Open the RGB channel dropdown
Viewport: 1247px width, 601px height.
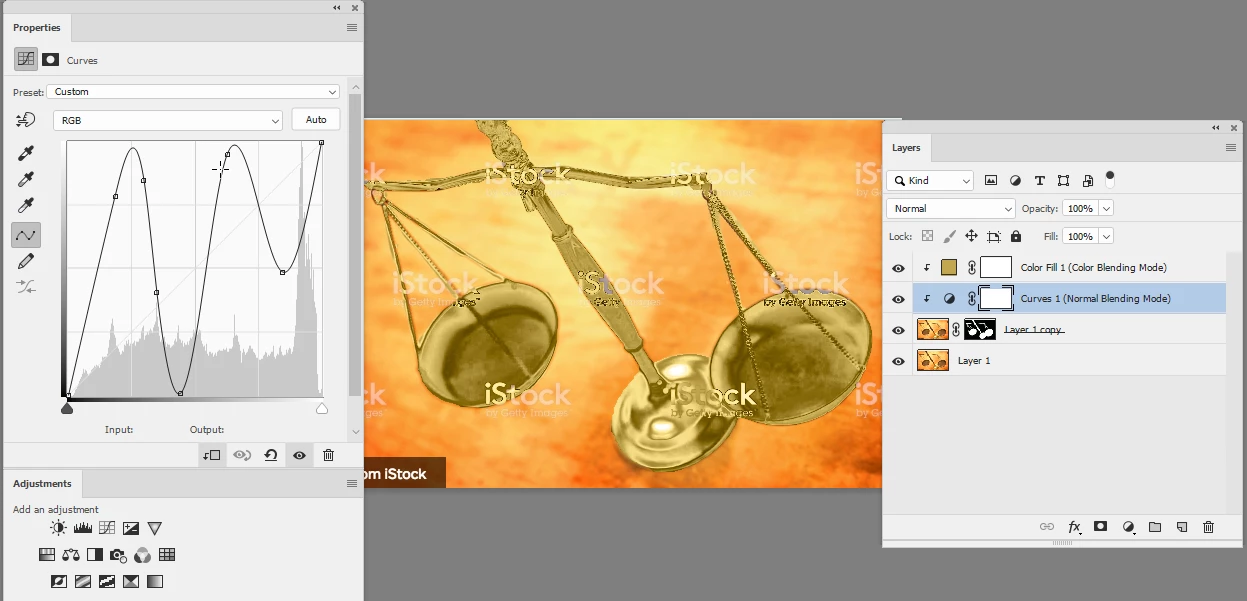click(169, 120)
